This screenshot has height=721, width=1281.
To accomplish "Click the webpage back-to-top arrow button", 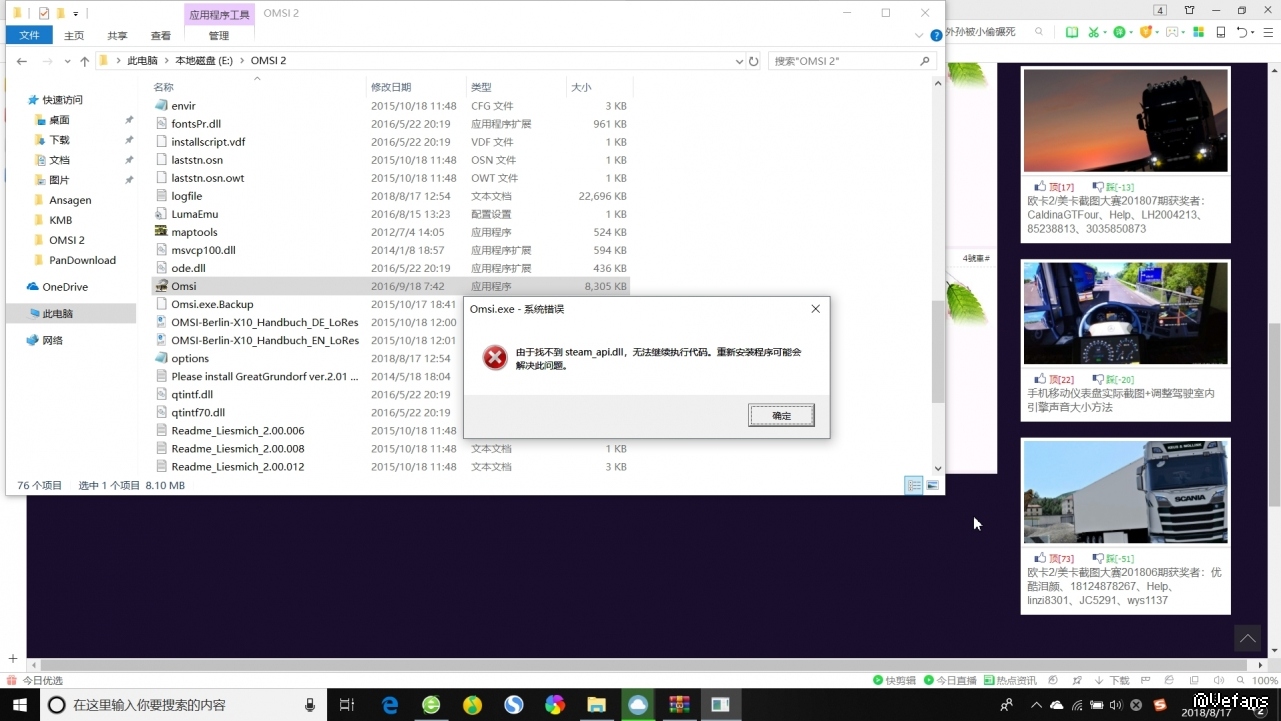I will tap(1247, 638).
